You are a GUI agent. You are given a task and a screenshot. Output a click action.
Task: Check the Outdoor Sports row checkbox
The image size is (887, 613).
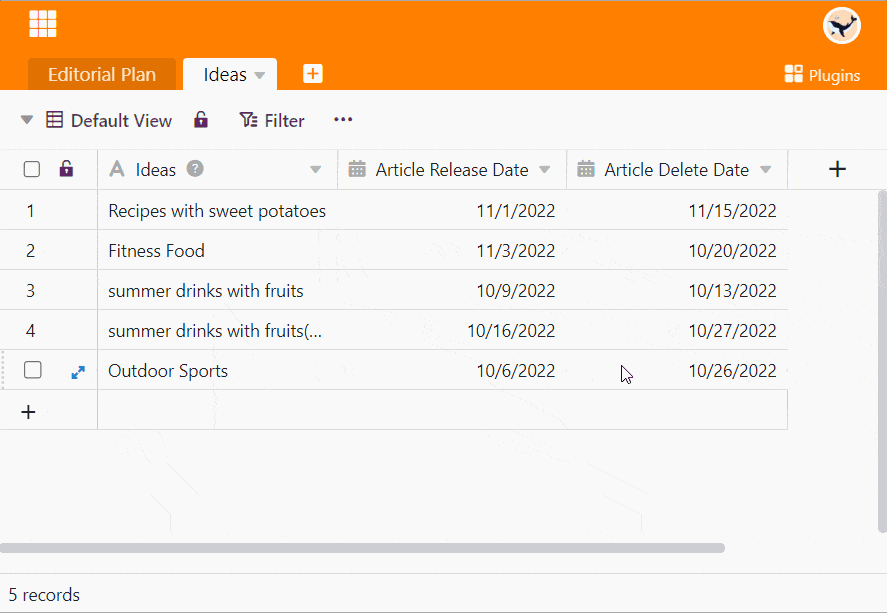33,370
